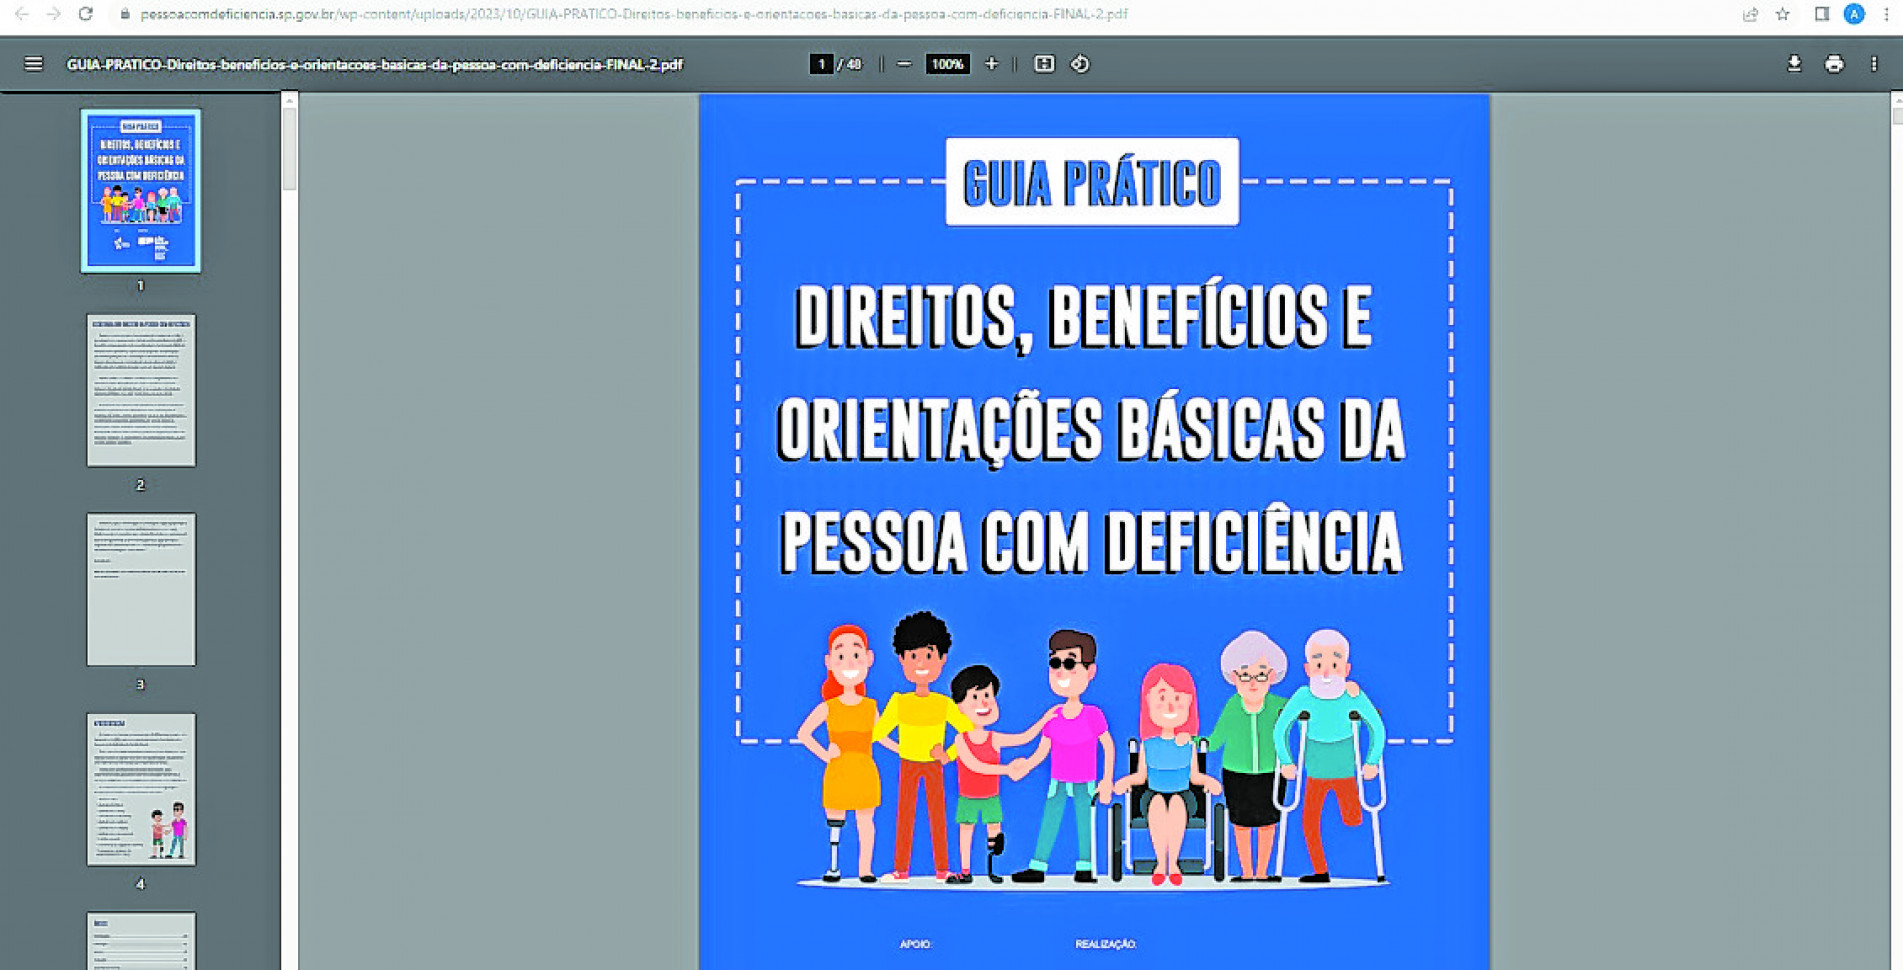Click the share page icon in address bar
Screen dimensions: 1903x970
(x=1750, y=14)
